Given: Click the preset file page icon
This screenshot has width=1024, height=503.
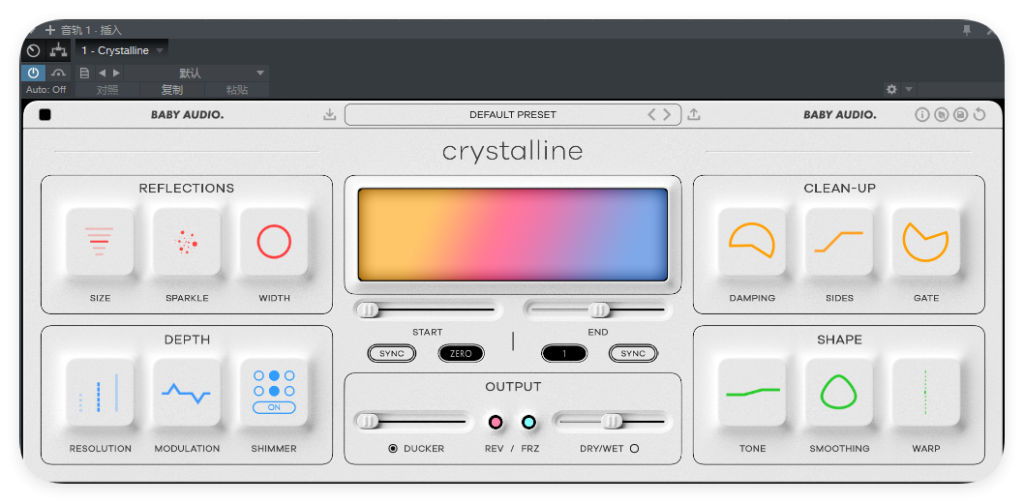Looking at the screenshot, I should [x=84, y=73].
